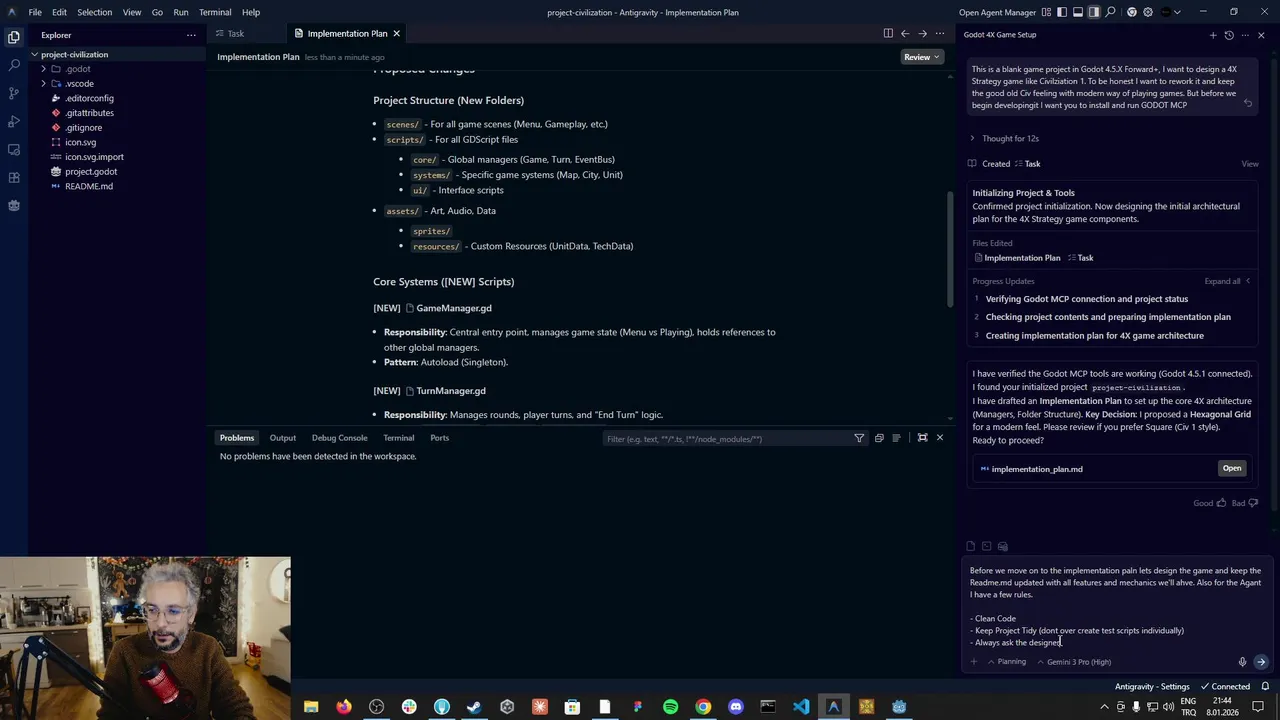Switch to the Output panel tab
The height and width of the screenshot is (720, 1280).
point(283,438)
